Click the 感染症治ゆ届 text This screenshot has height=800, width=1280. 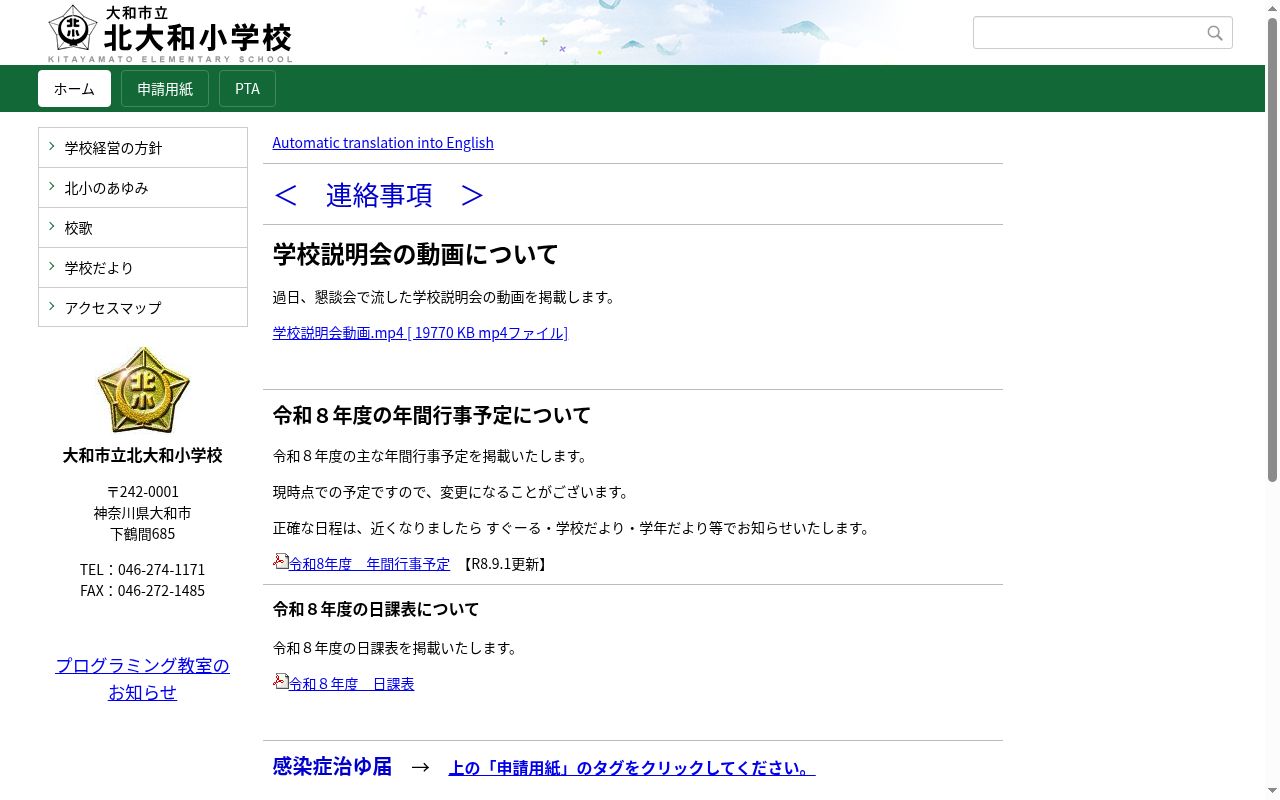click(x=332, y=767)
